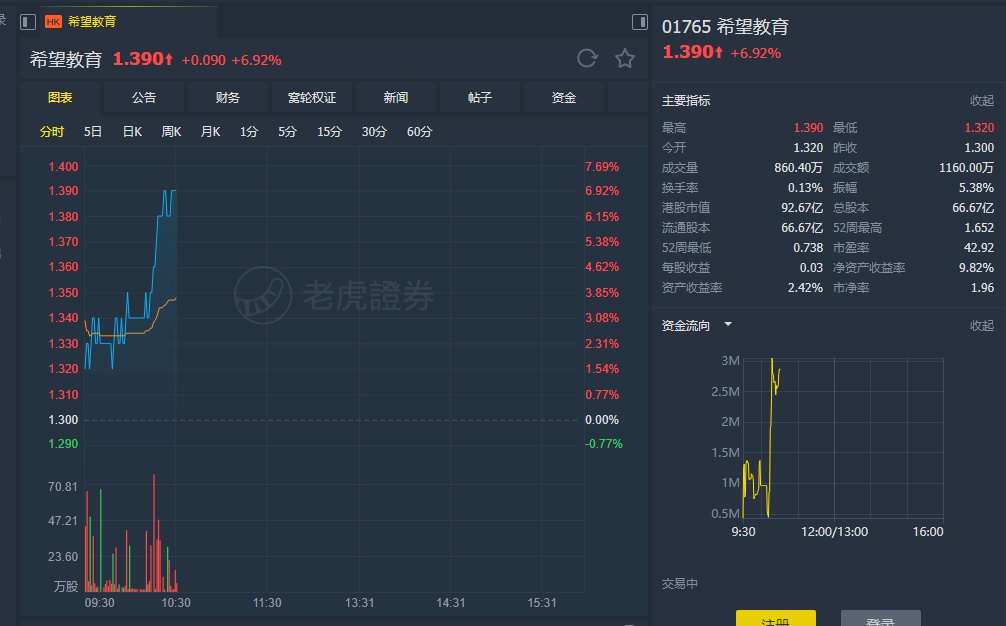Open the 帖子 tab
This screenshot has width=1006, height=626.
coord(480,97)
